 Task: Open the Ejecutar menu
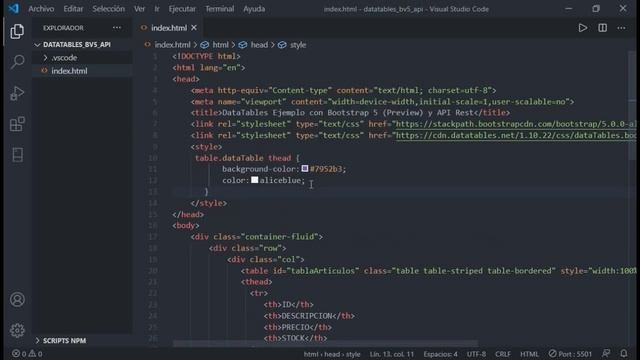(182, 9)
